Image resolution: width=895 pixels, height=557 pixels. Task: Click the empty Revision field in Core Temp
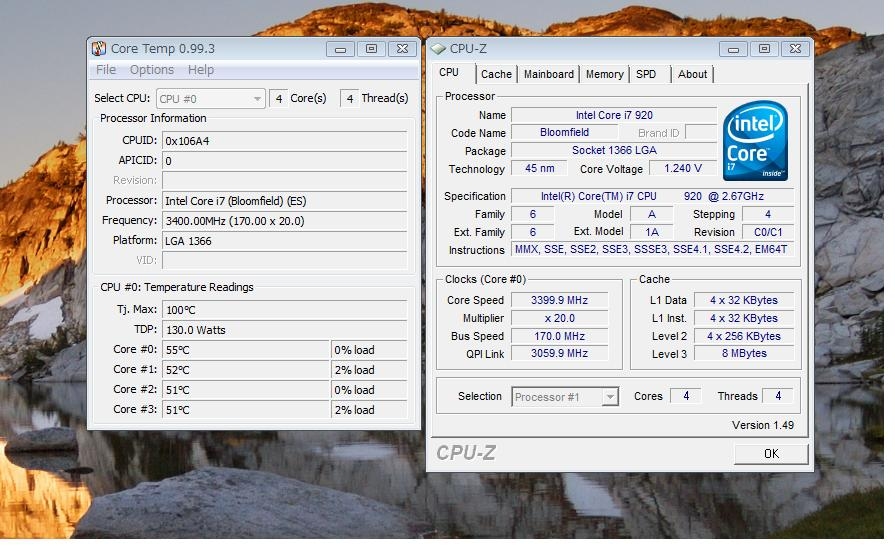284,181
